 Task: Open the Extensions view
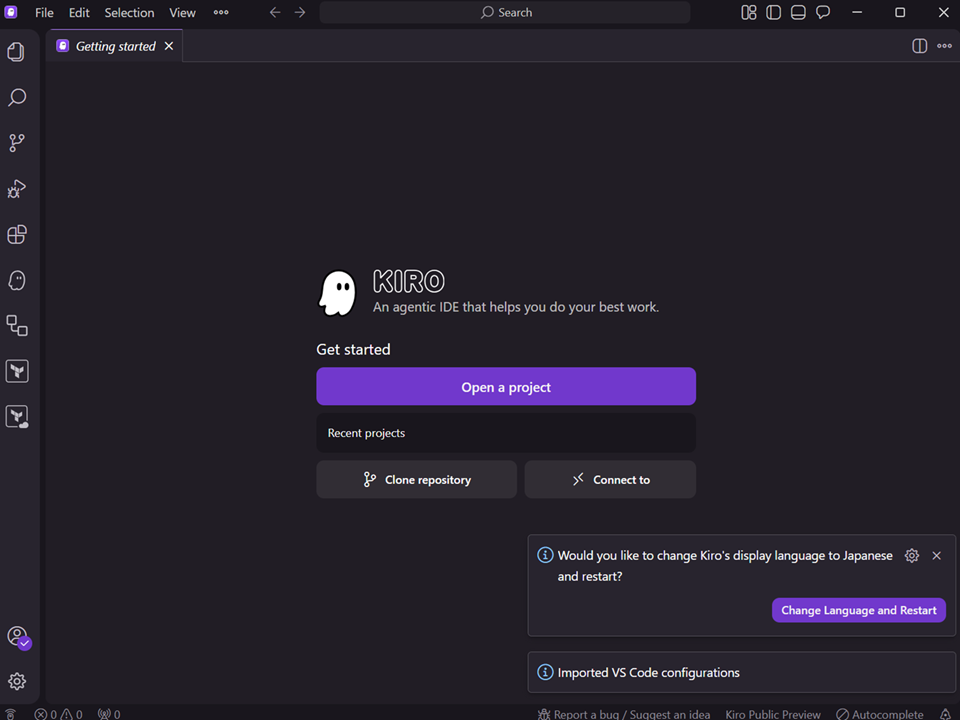coord(17,234)
